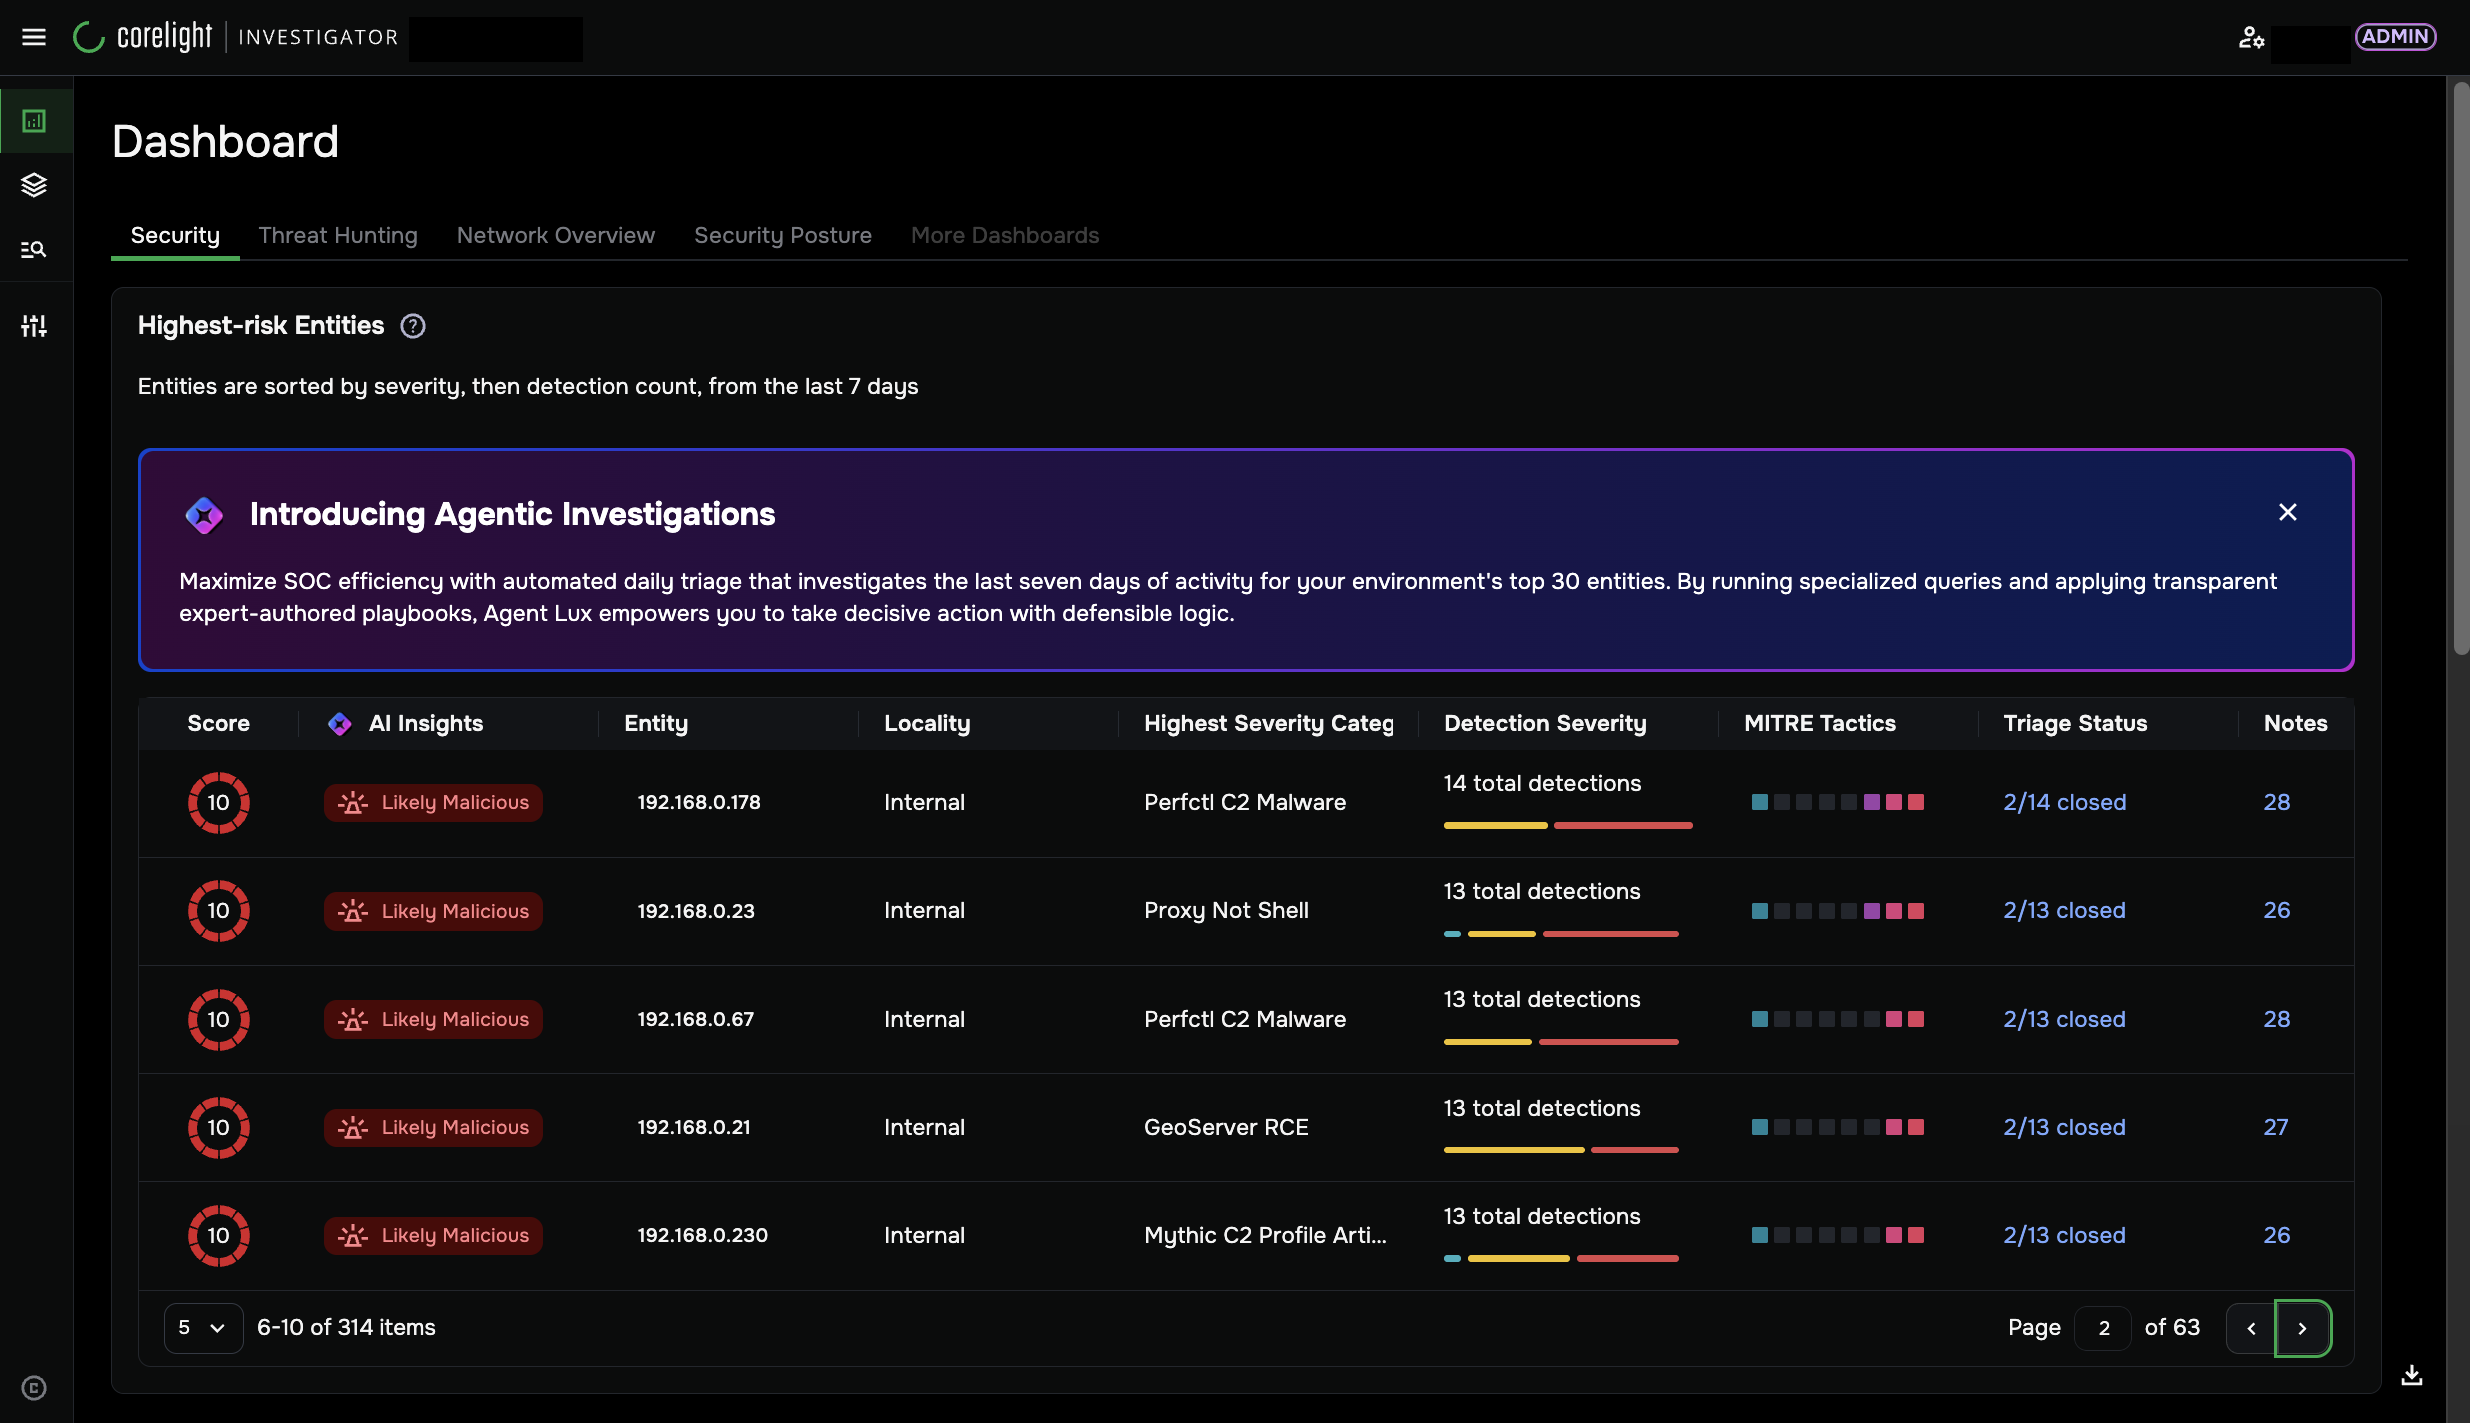The image size is (2470, 1423).
Task: Open notes count 26 for 192.168.0.230
Action: click(2277, 1236)
